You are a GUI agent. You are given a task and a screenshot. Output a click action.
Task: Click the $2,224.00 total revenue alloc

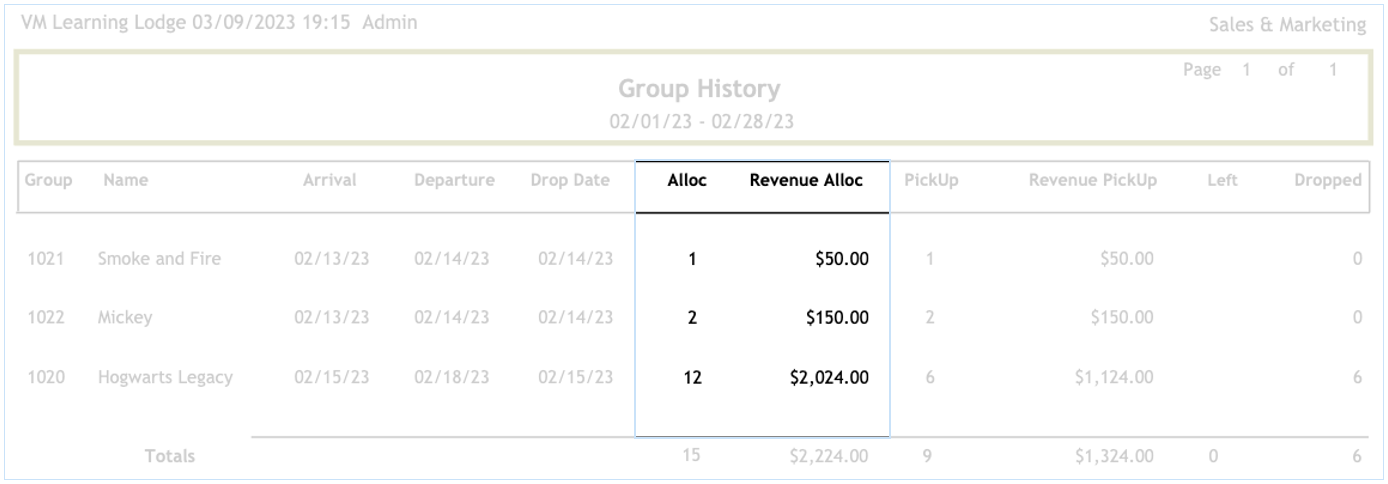pyautogui.click(x=829, y=457)
